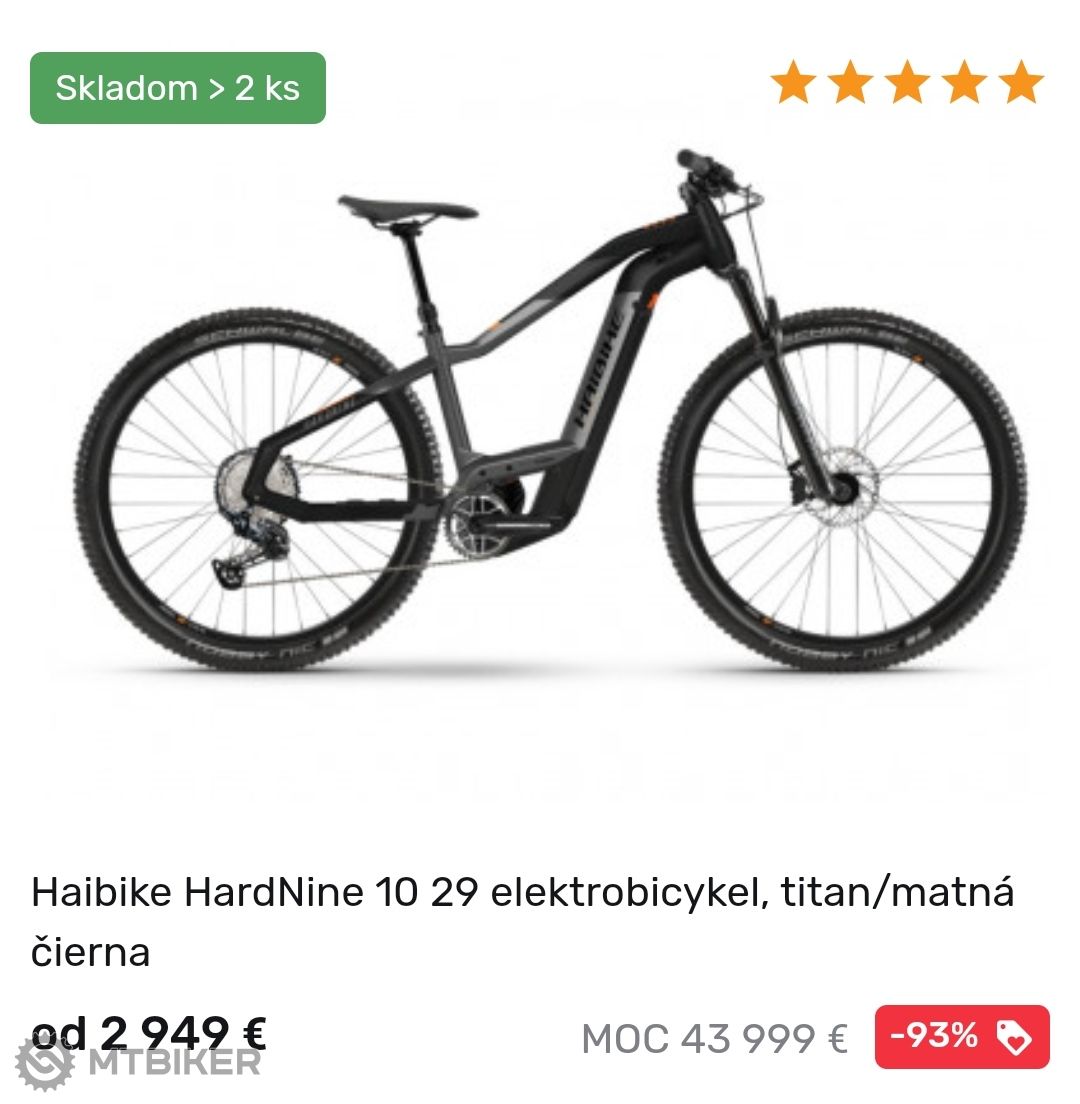Click the -93% discount badge

[962, 1036]
